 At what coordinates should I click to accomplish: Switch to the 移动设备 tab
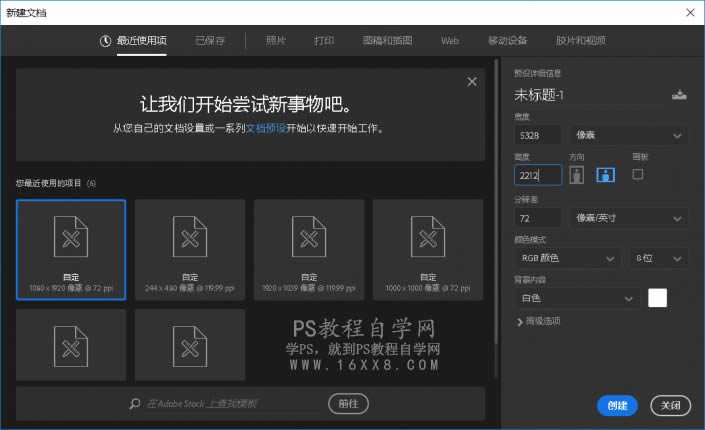507,41
